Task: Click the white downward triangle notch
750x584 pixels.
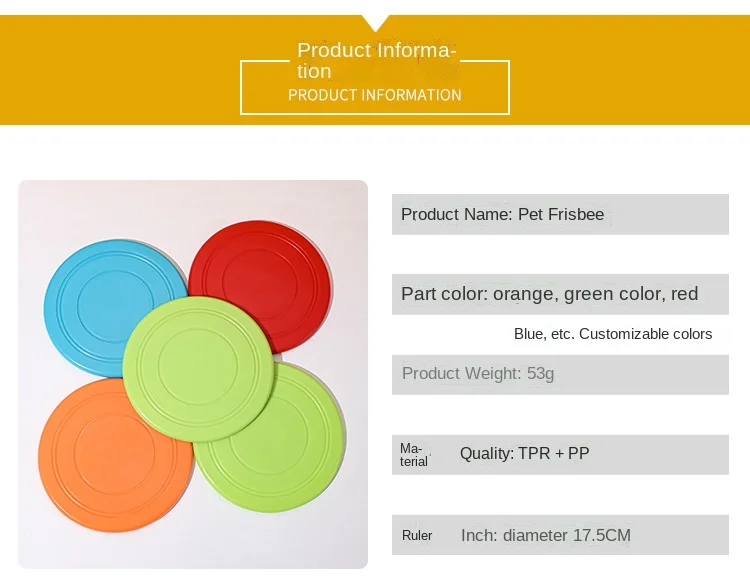Action: pos(375,22)
